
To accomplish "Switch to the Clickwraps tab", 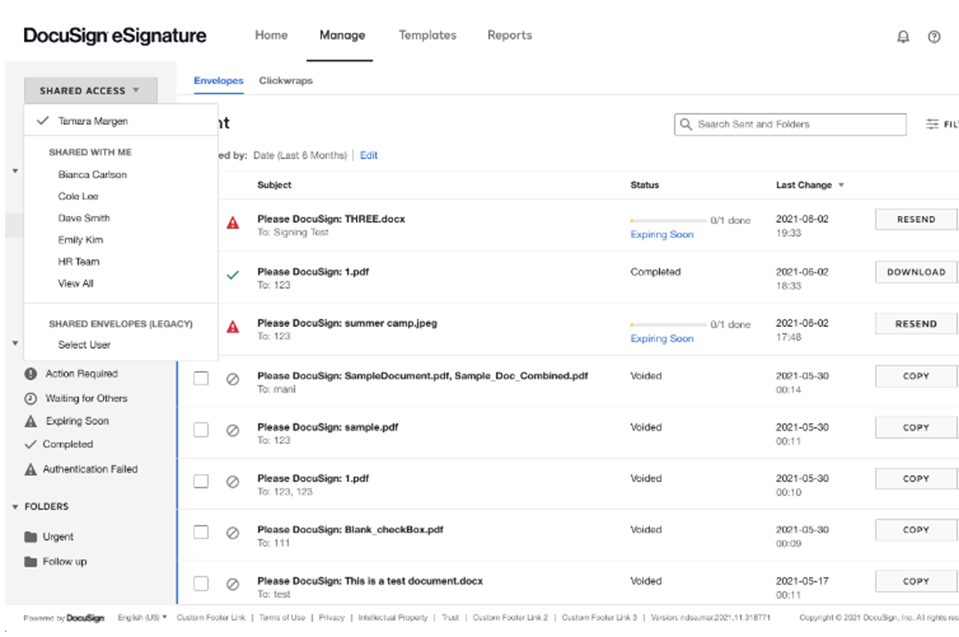I will [x=286, y=81].
